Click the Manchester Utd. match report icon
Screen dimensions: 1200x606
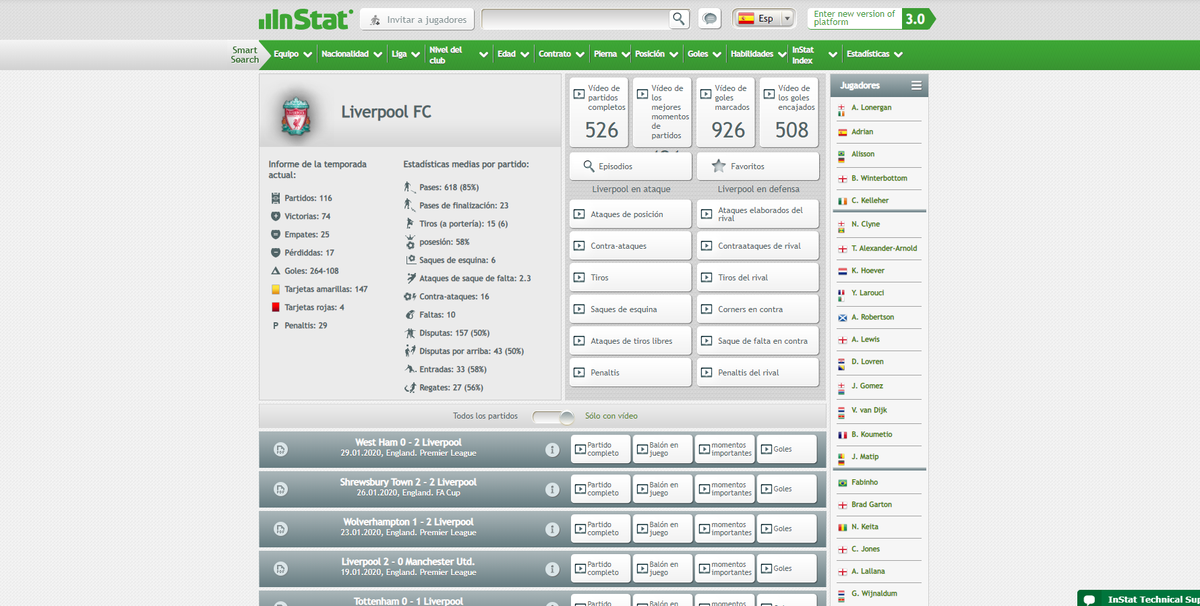click(x=281, y=568)
